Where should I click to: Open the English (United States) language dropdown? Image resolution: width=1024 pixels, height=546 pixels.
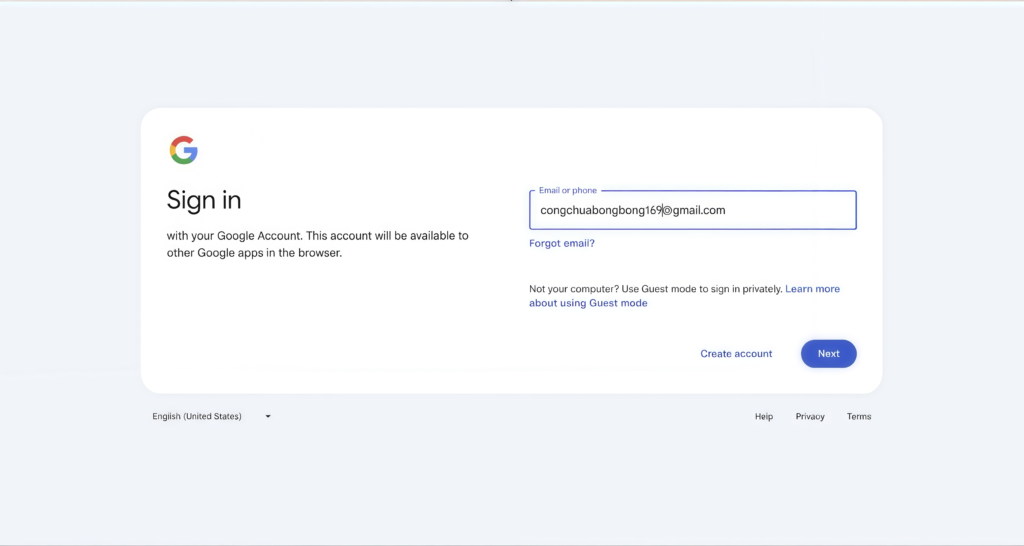(198, 417)
